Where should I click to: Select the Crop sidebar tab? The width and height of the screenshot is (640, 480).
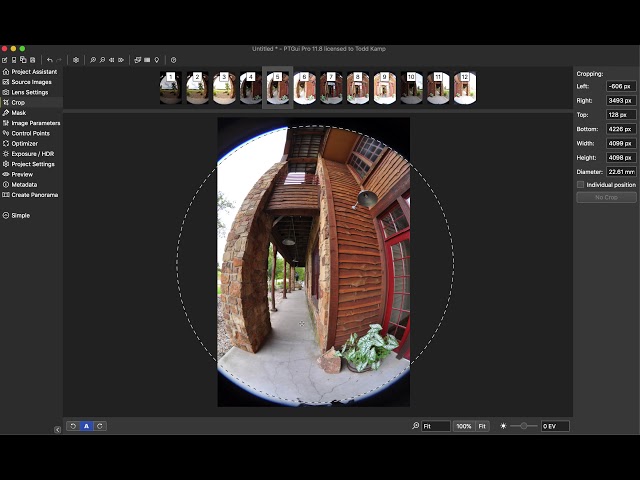click(31, 102)
